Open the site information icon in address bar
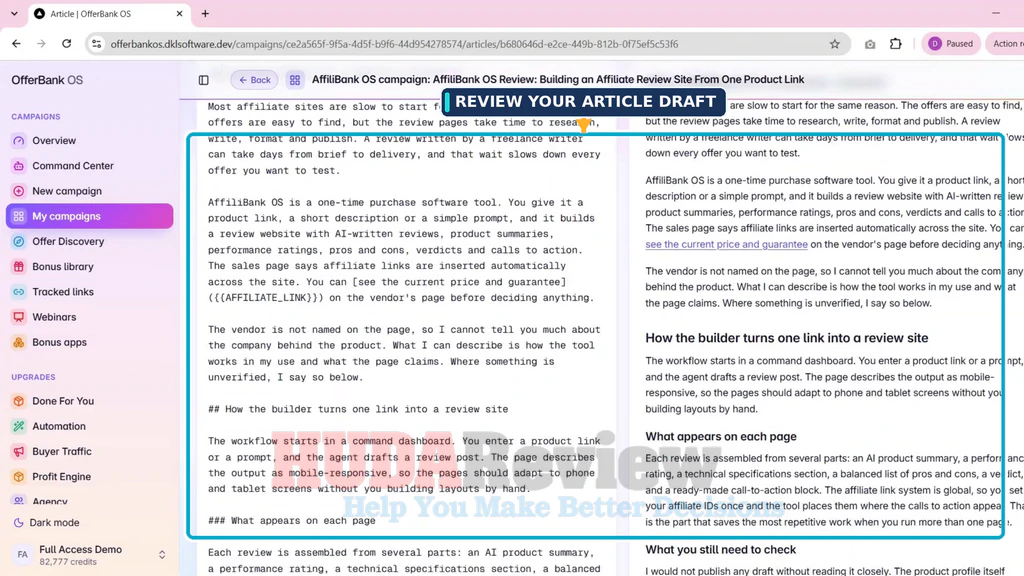Screen dimensions: 1024x576 pos(97,44)
